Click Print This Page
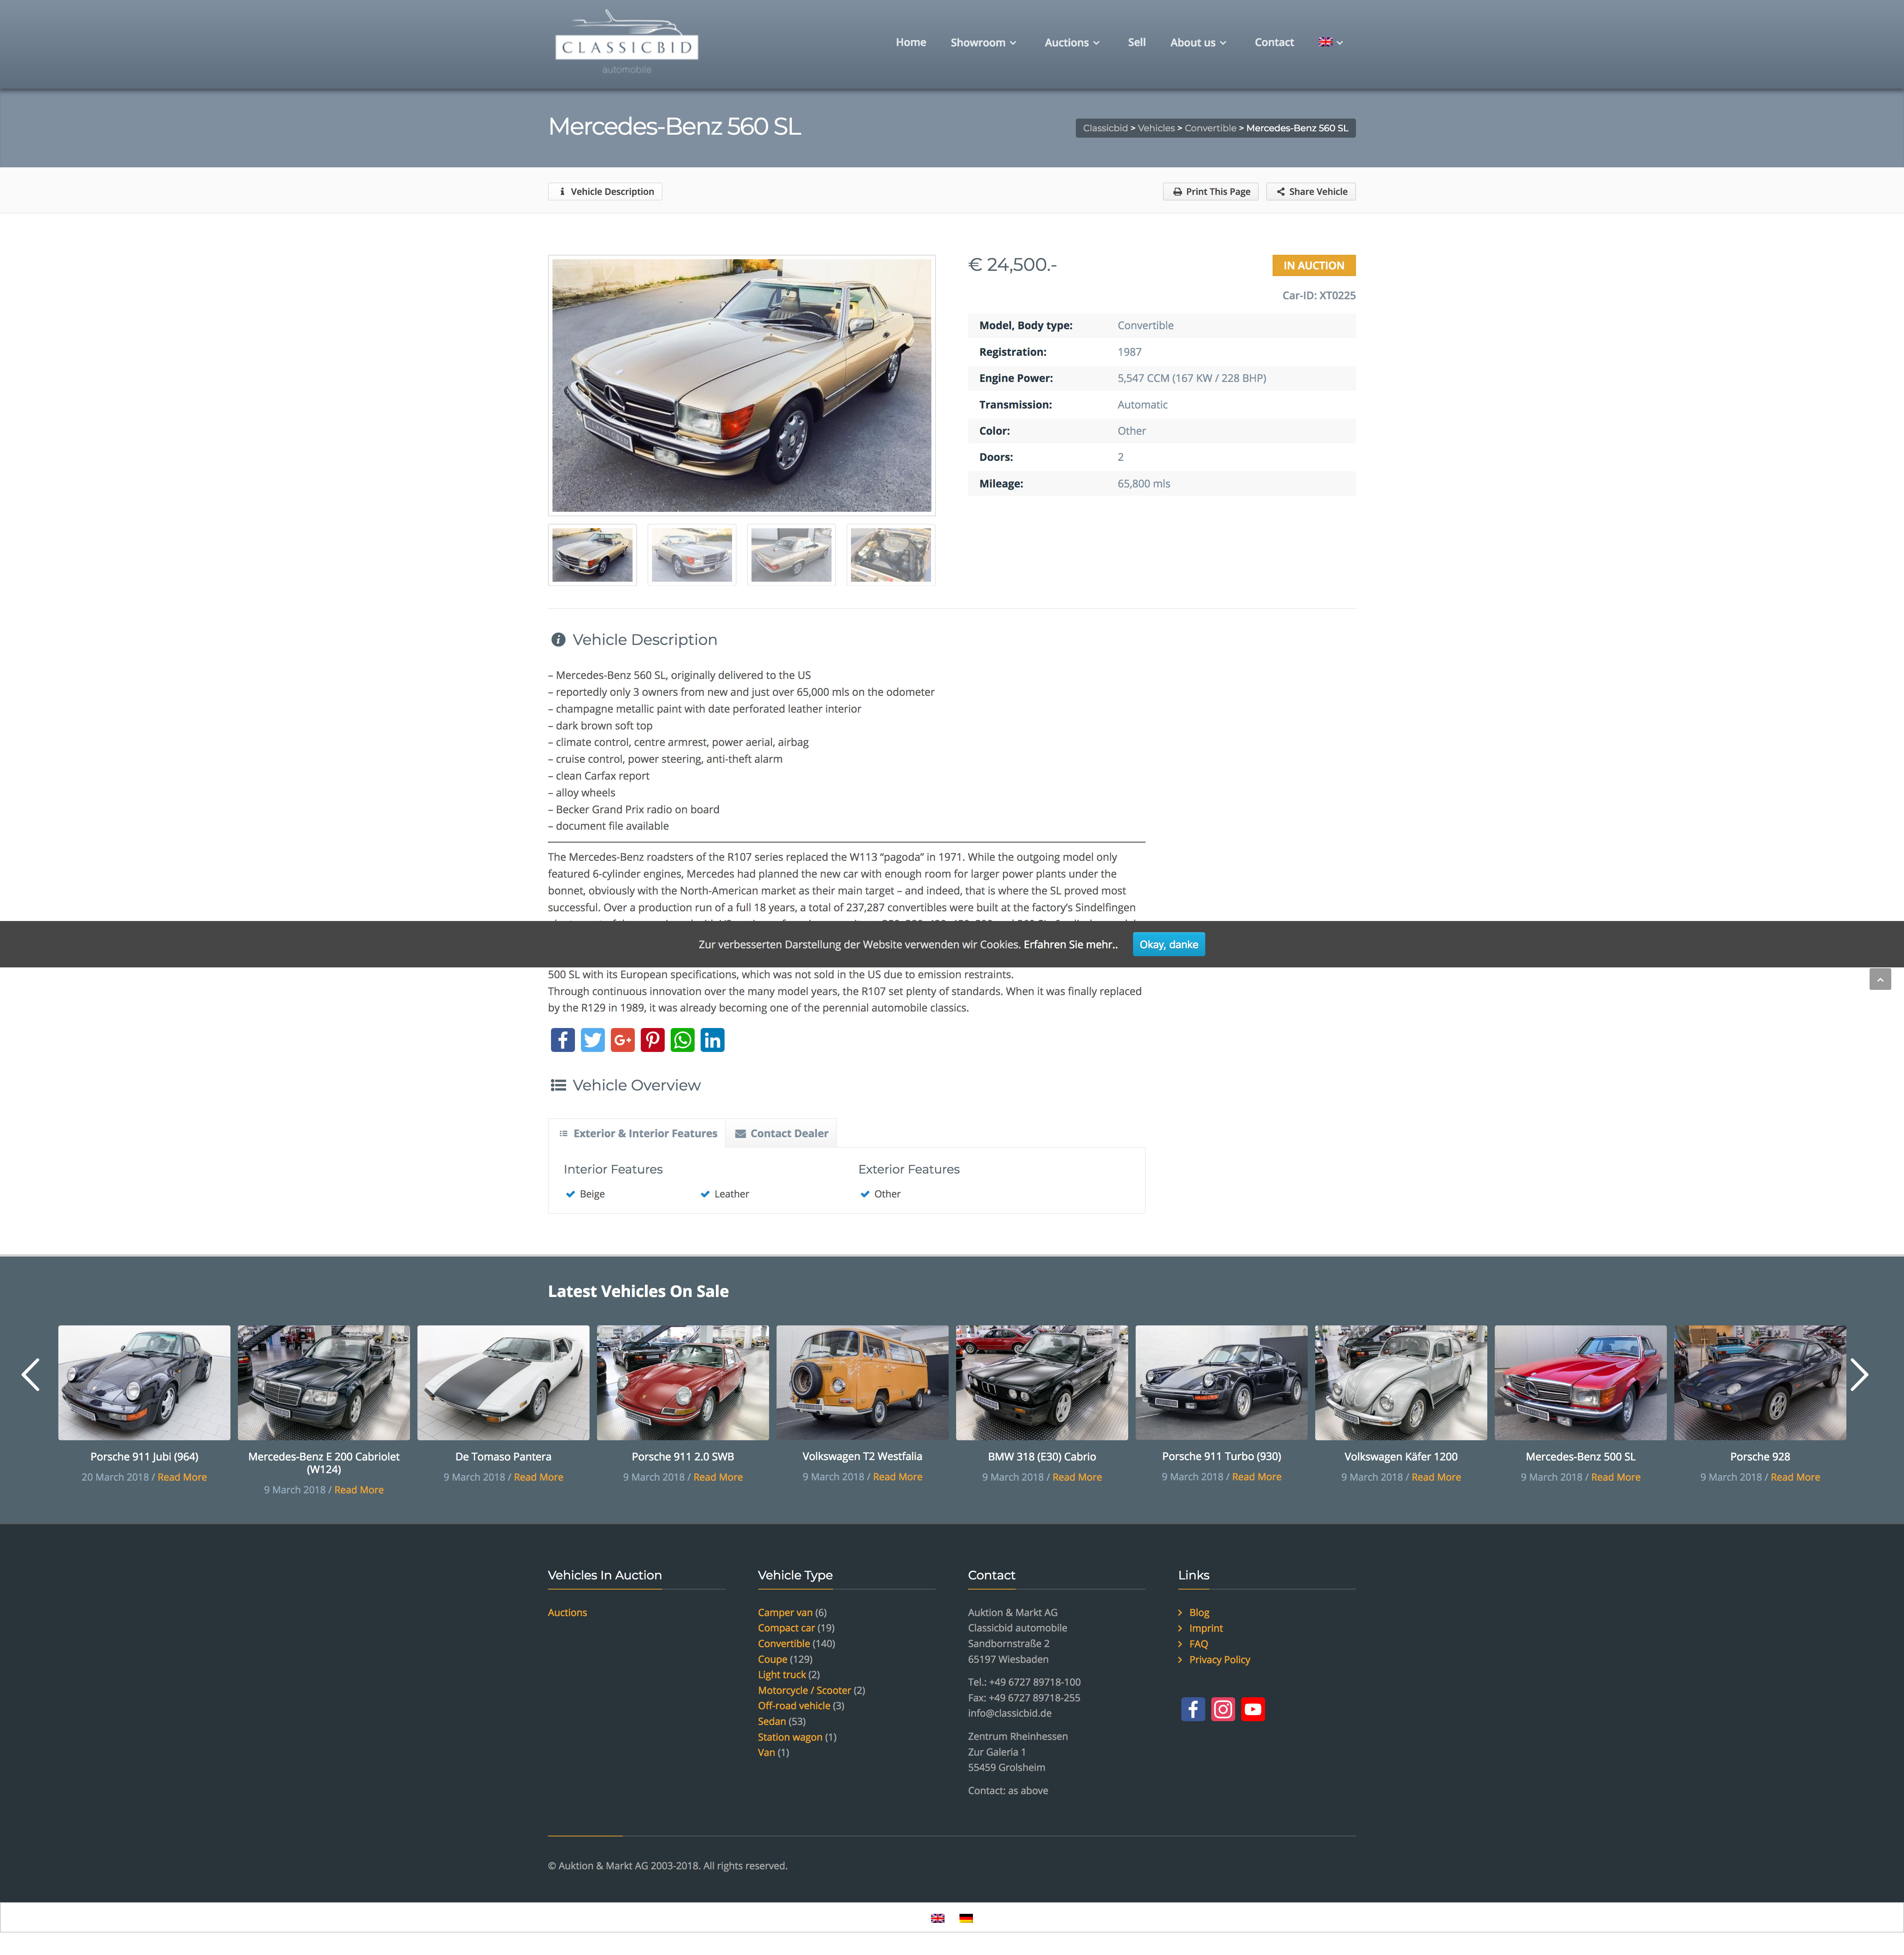The width and height of the screenshot is (1904, 1955). tap(1210, 191)
